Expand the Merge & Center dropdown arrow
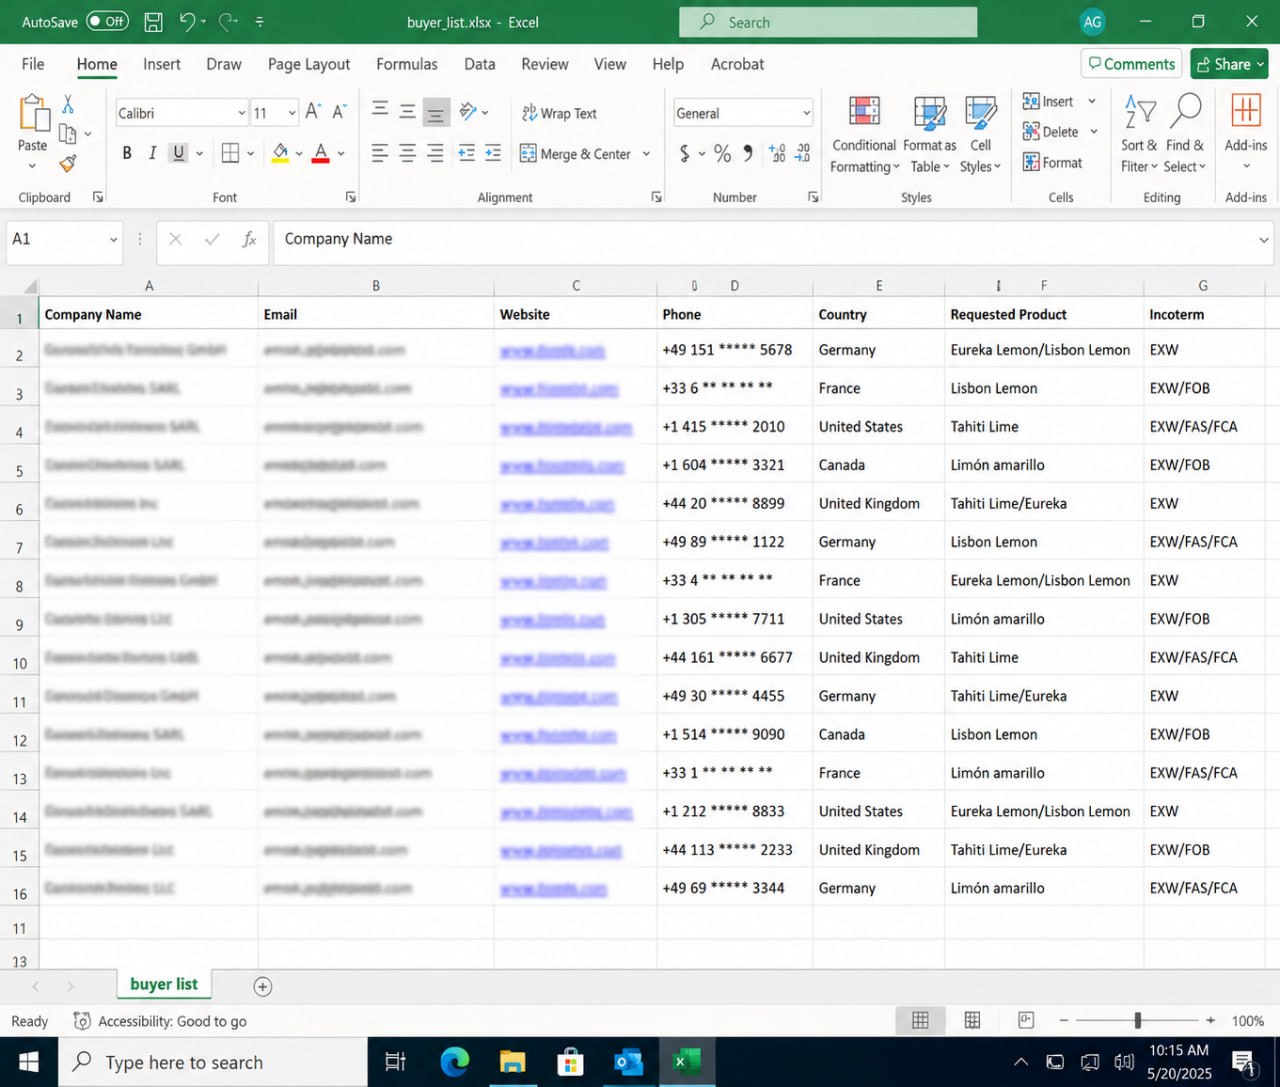Viewport: 1280px width, 1087px height. click(646, 154)
